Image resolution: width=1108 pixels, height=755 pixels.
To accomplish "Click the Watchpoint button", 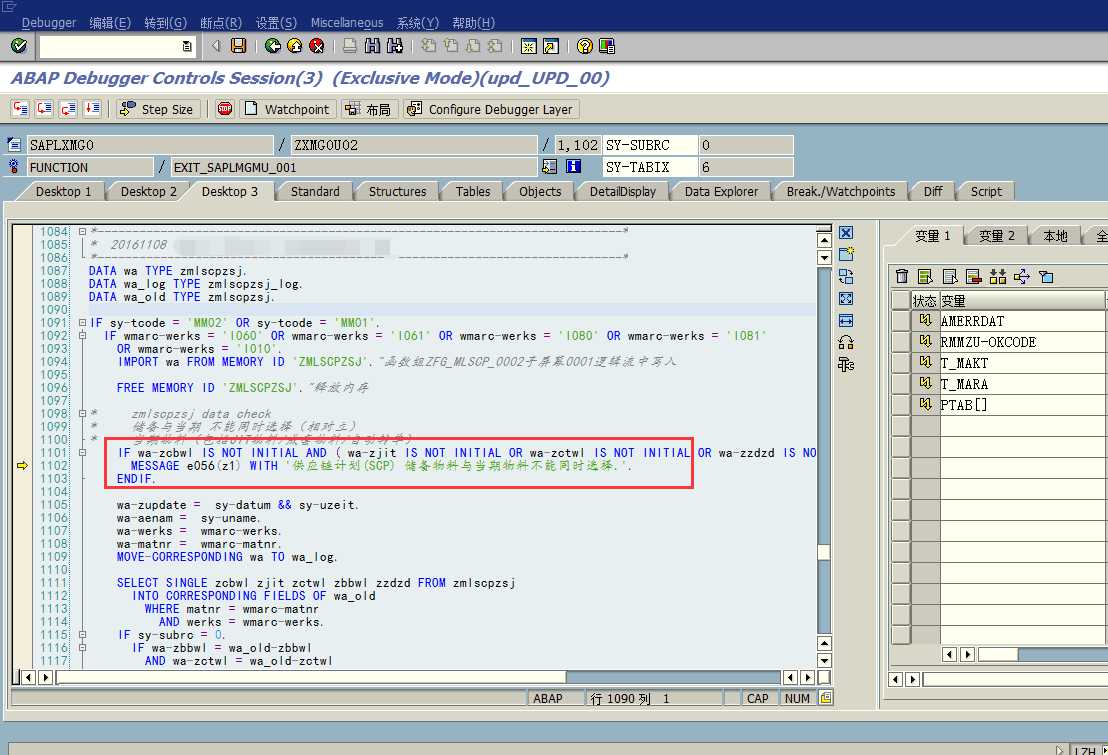I will [x=288, y=109].
